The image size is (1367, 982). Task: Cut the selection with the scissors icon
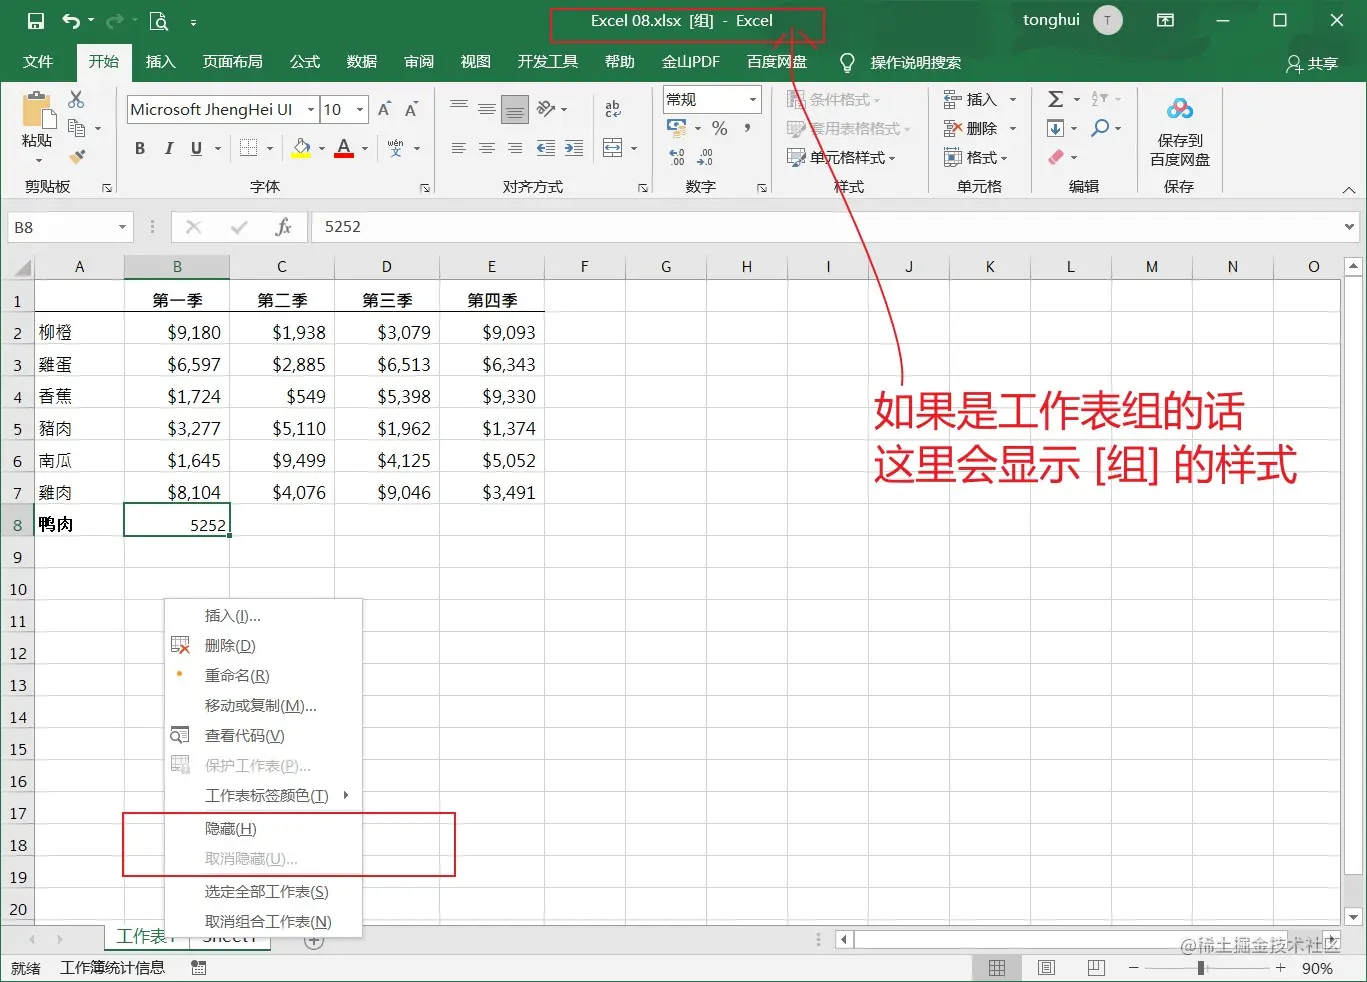pos(76,99)
